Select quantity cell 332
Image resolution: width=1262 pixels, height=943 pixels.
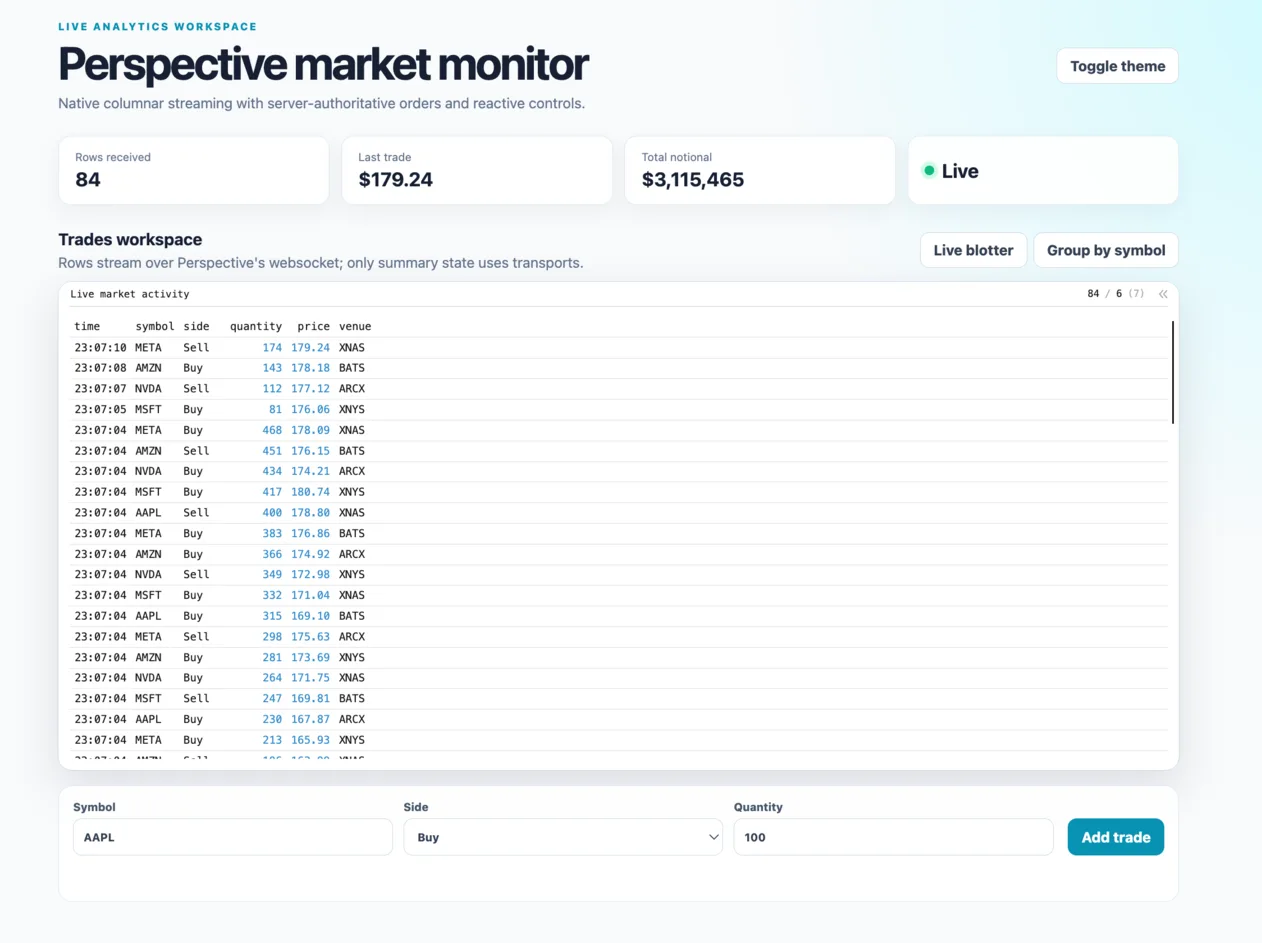[x=272, y=595]
